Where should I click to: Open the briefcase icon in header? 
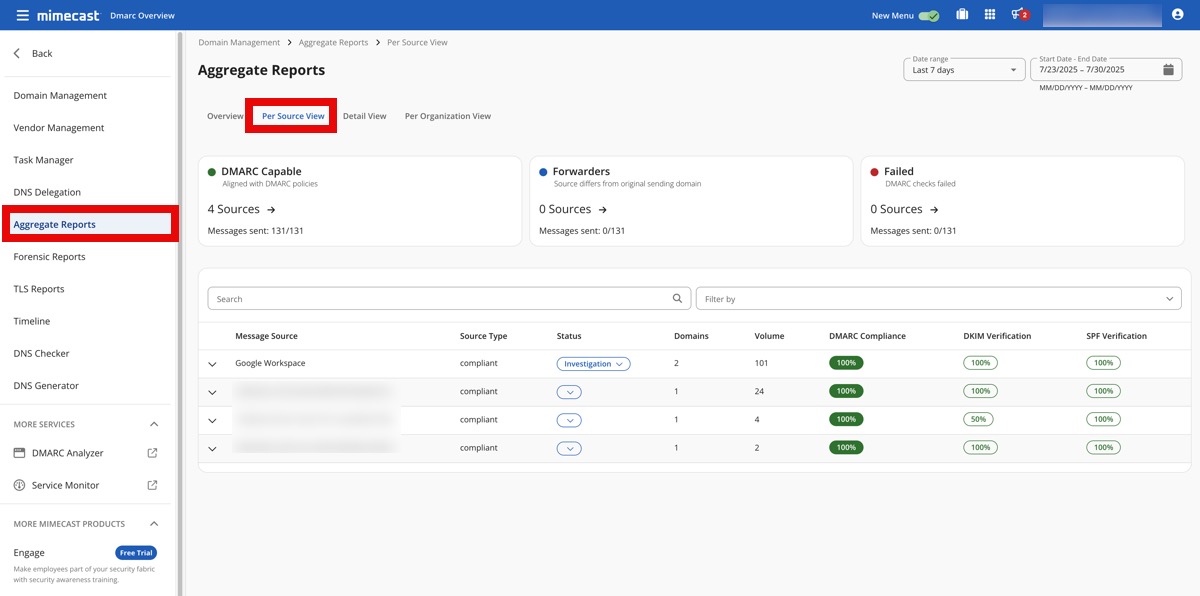coord(962,15)
